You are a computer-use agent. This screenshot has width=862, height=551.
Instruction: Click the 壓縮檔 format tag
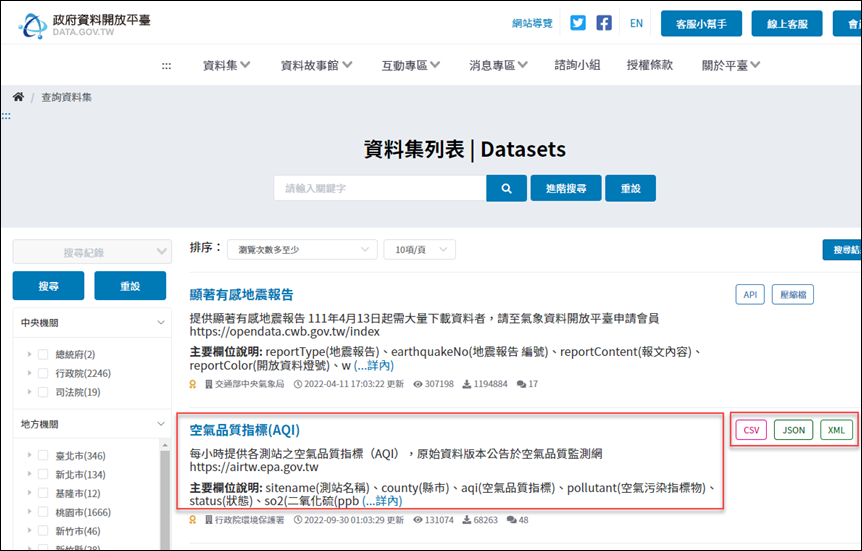[793, 294]
